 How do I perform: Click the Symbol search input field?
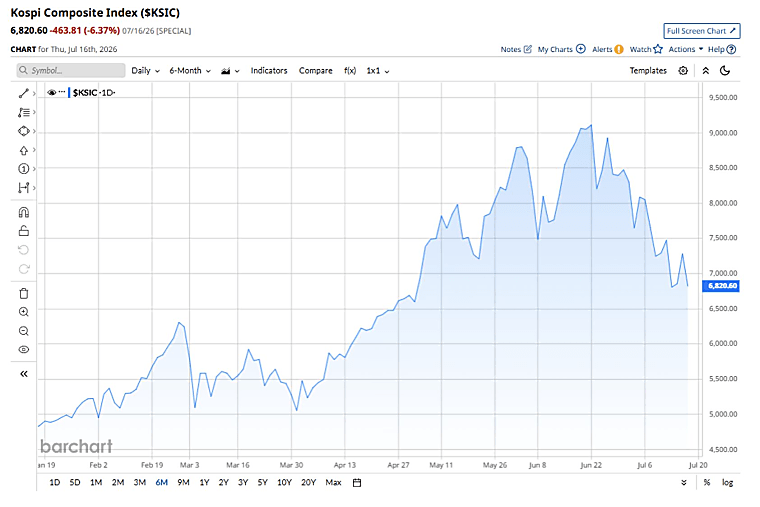pyautogui.click(x=71, y=71)
